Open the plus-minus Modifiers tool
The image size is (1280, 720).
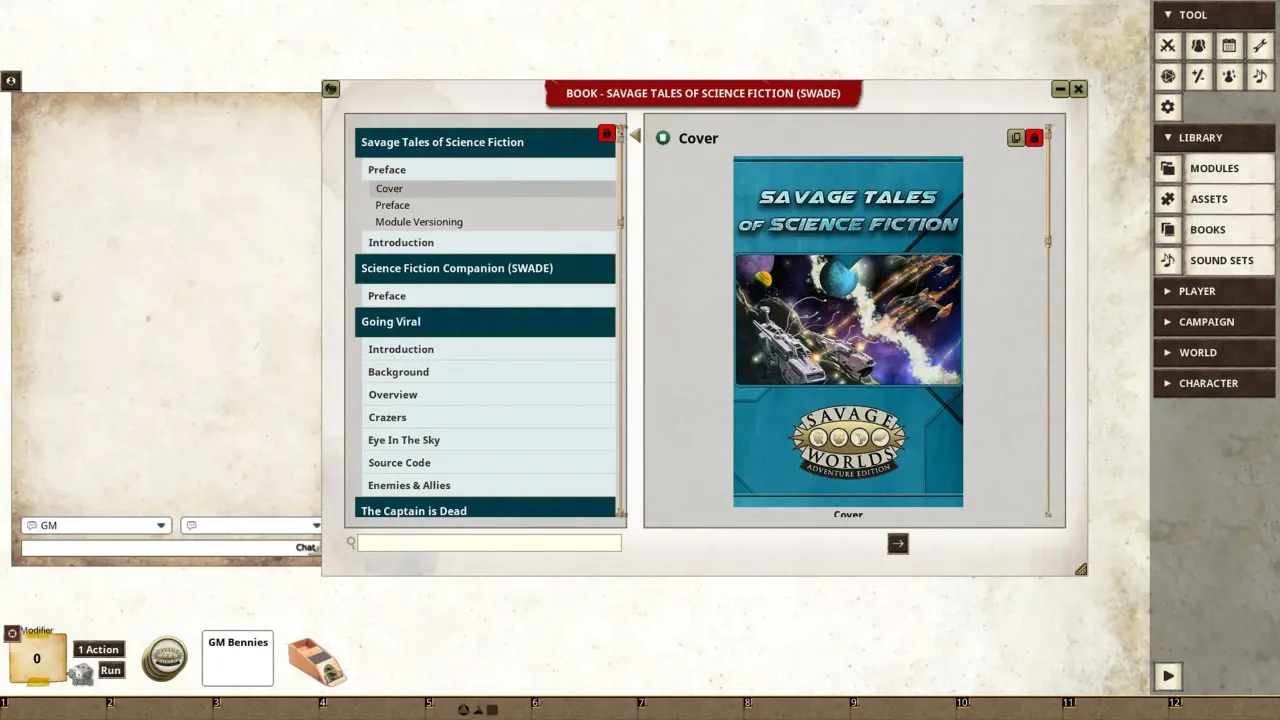click(x=1198, y=76)
